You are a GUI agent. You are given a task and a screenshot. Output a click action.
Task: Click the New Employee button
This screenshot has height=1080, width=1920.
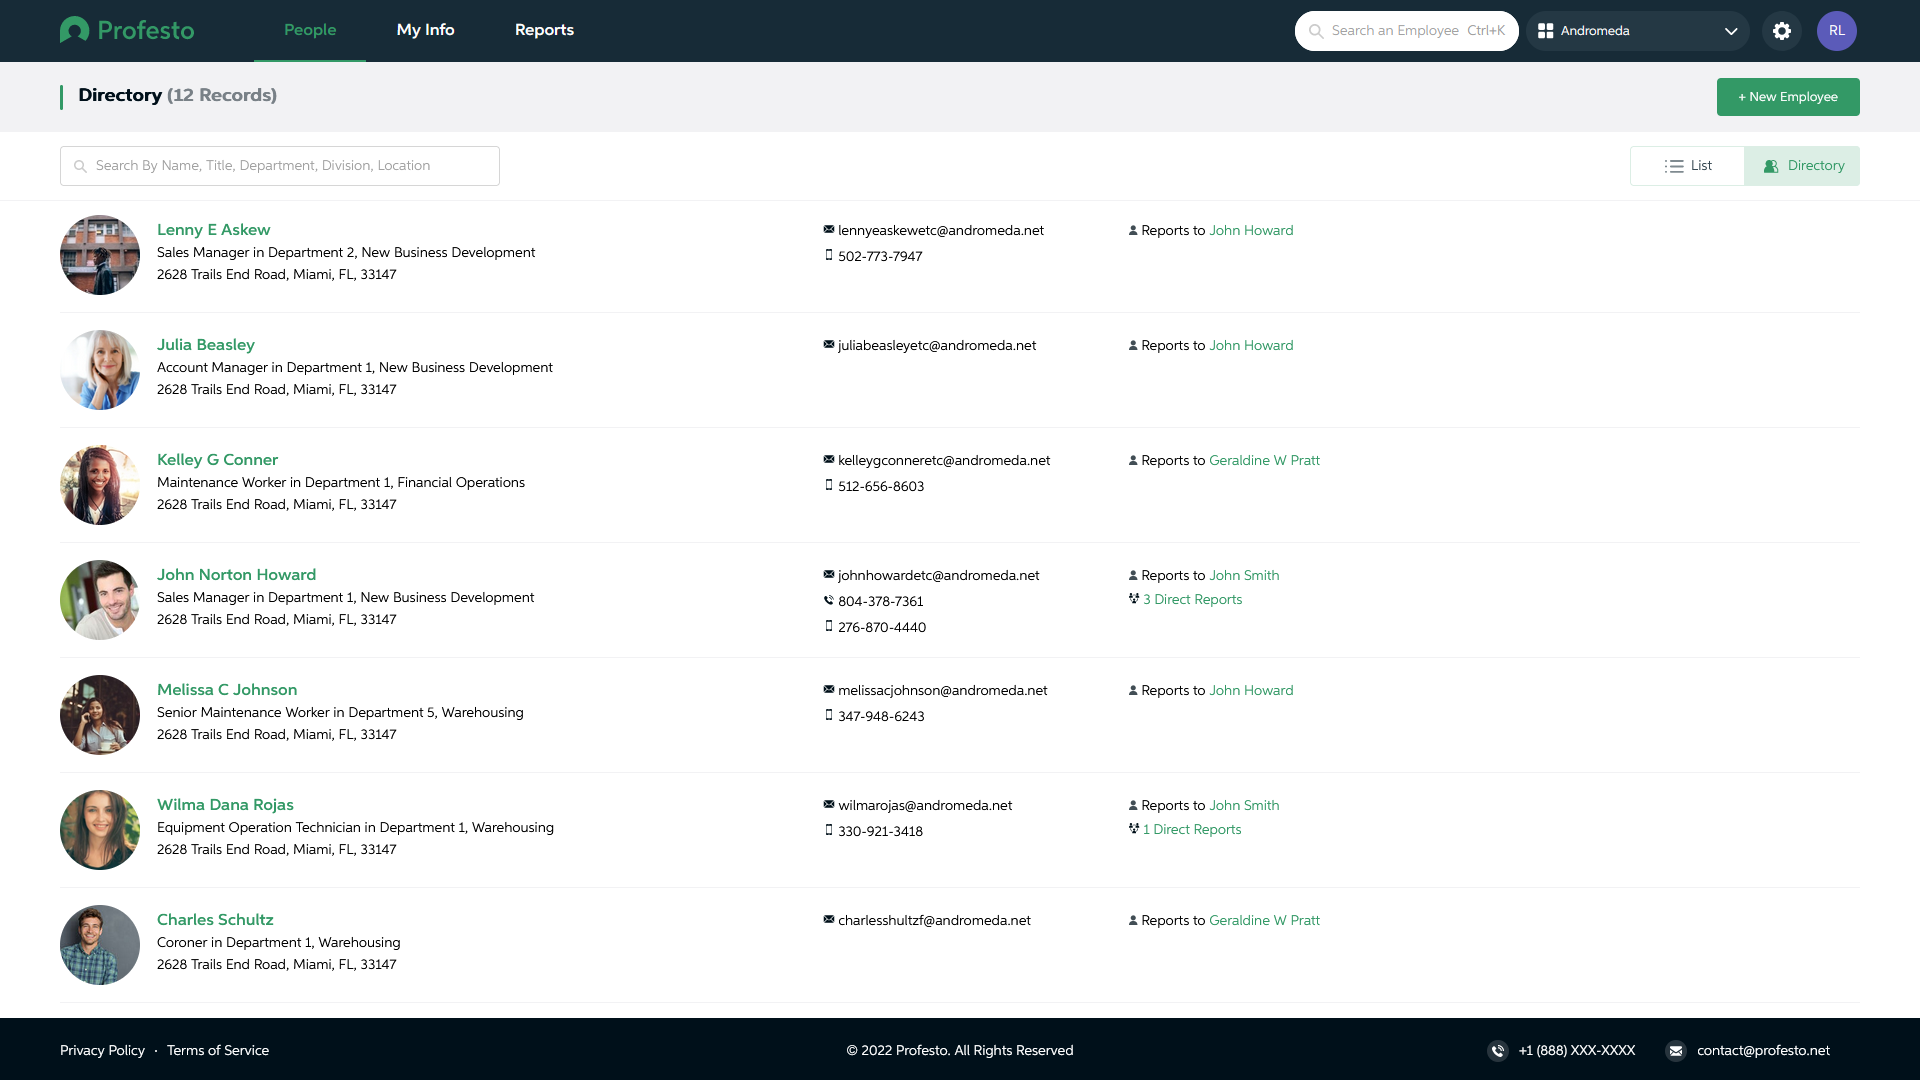pos(1788,97)
